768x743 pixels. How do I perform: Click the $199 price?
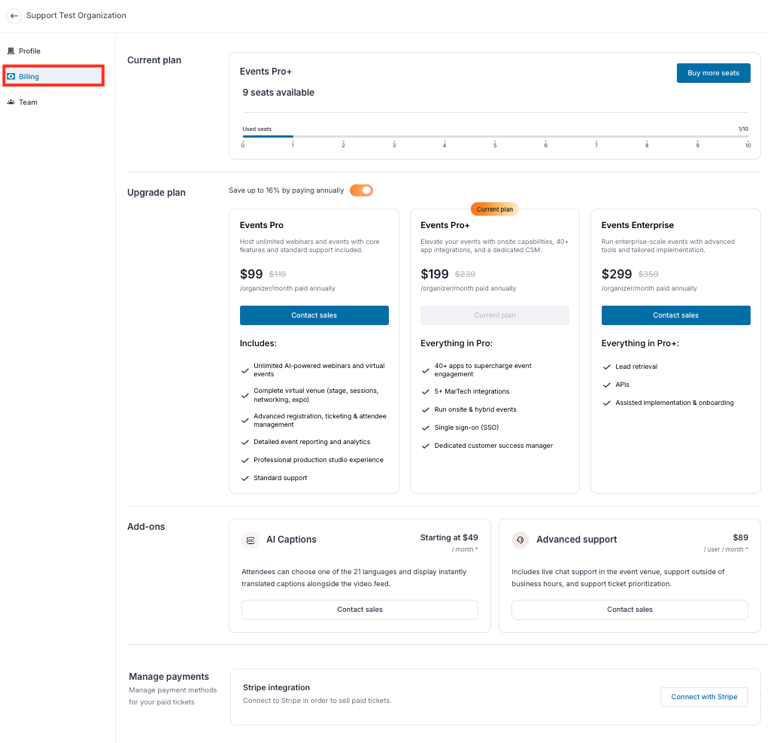pos(434,274)
